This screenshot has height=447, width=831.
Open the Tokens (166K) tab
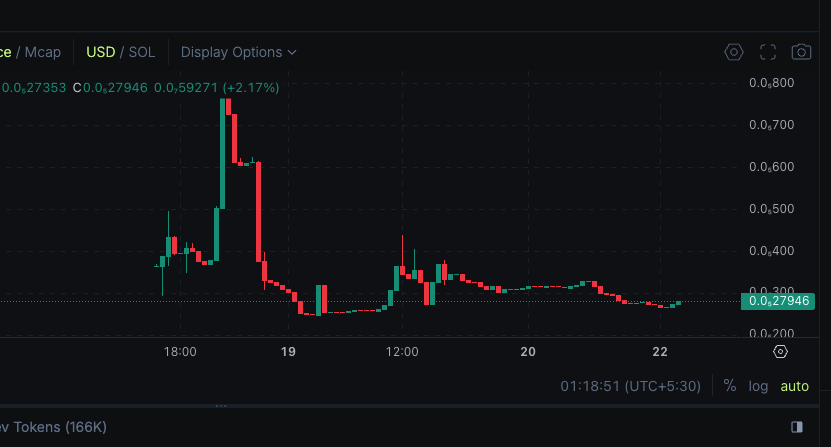(53, 427)
